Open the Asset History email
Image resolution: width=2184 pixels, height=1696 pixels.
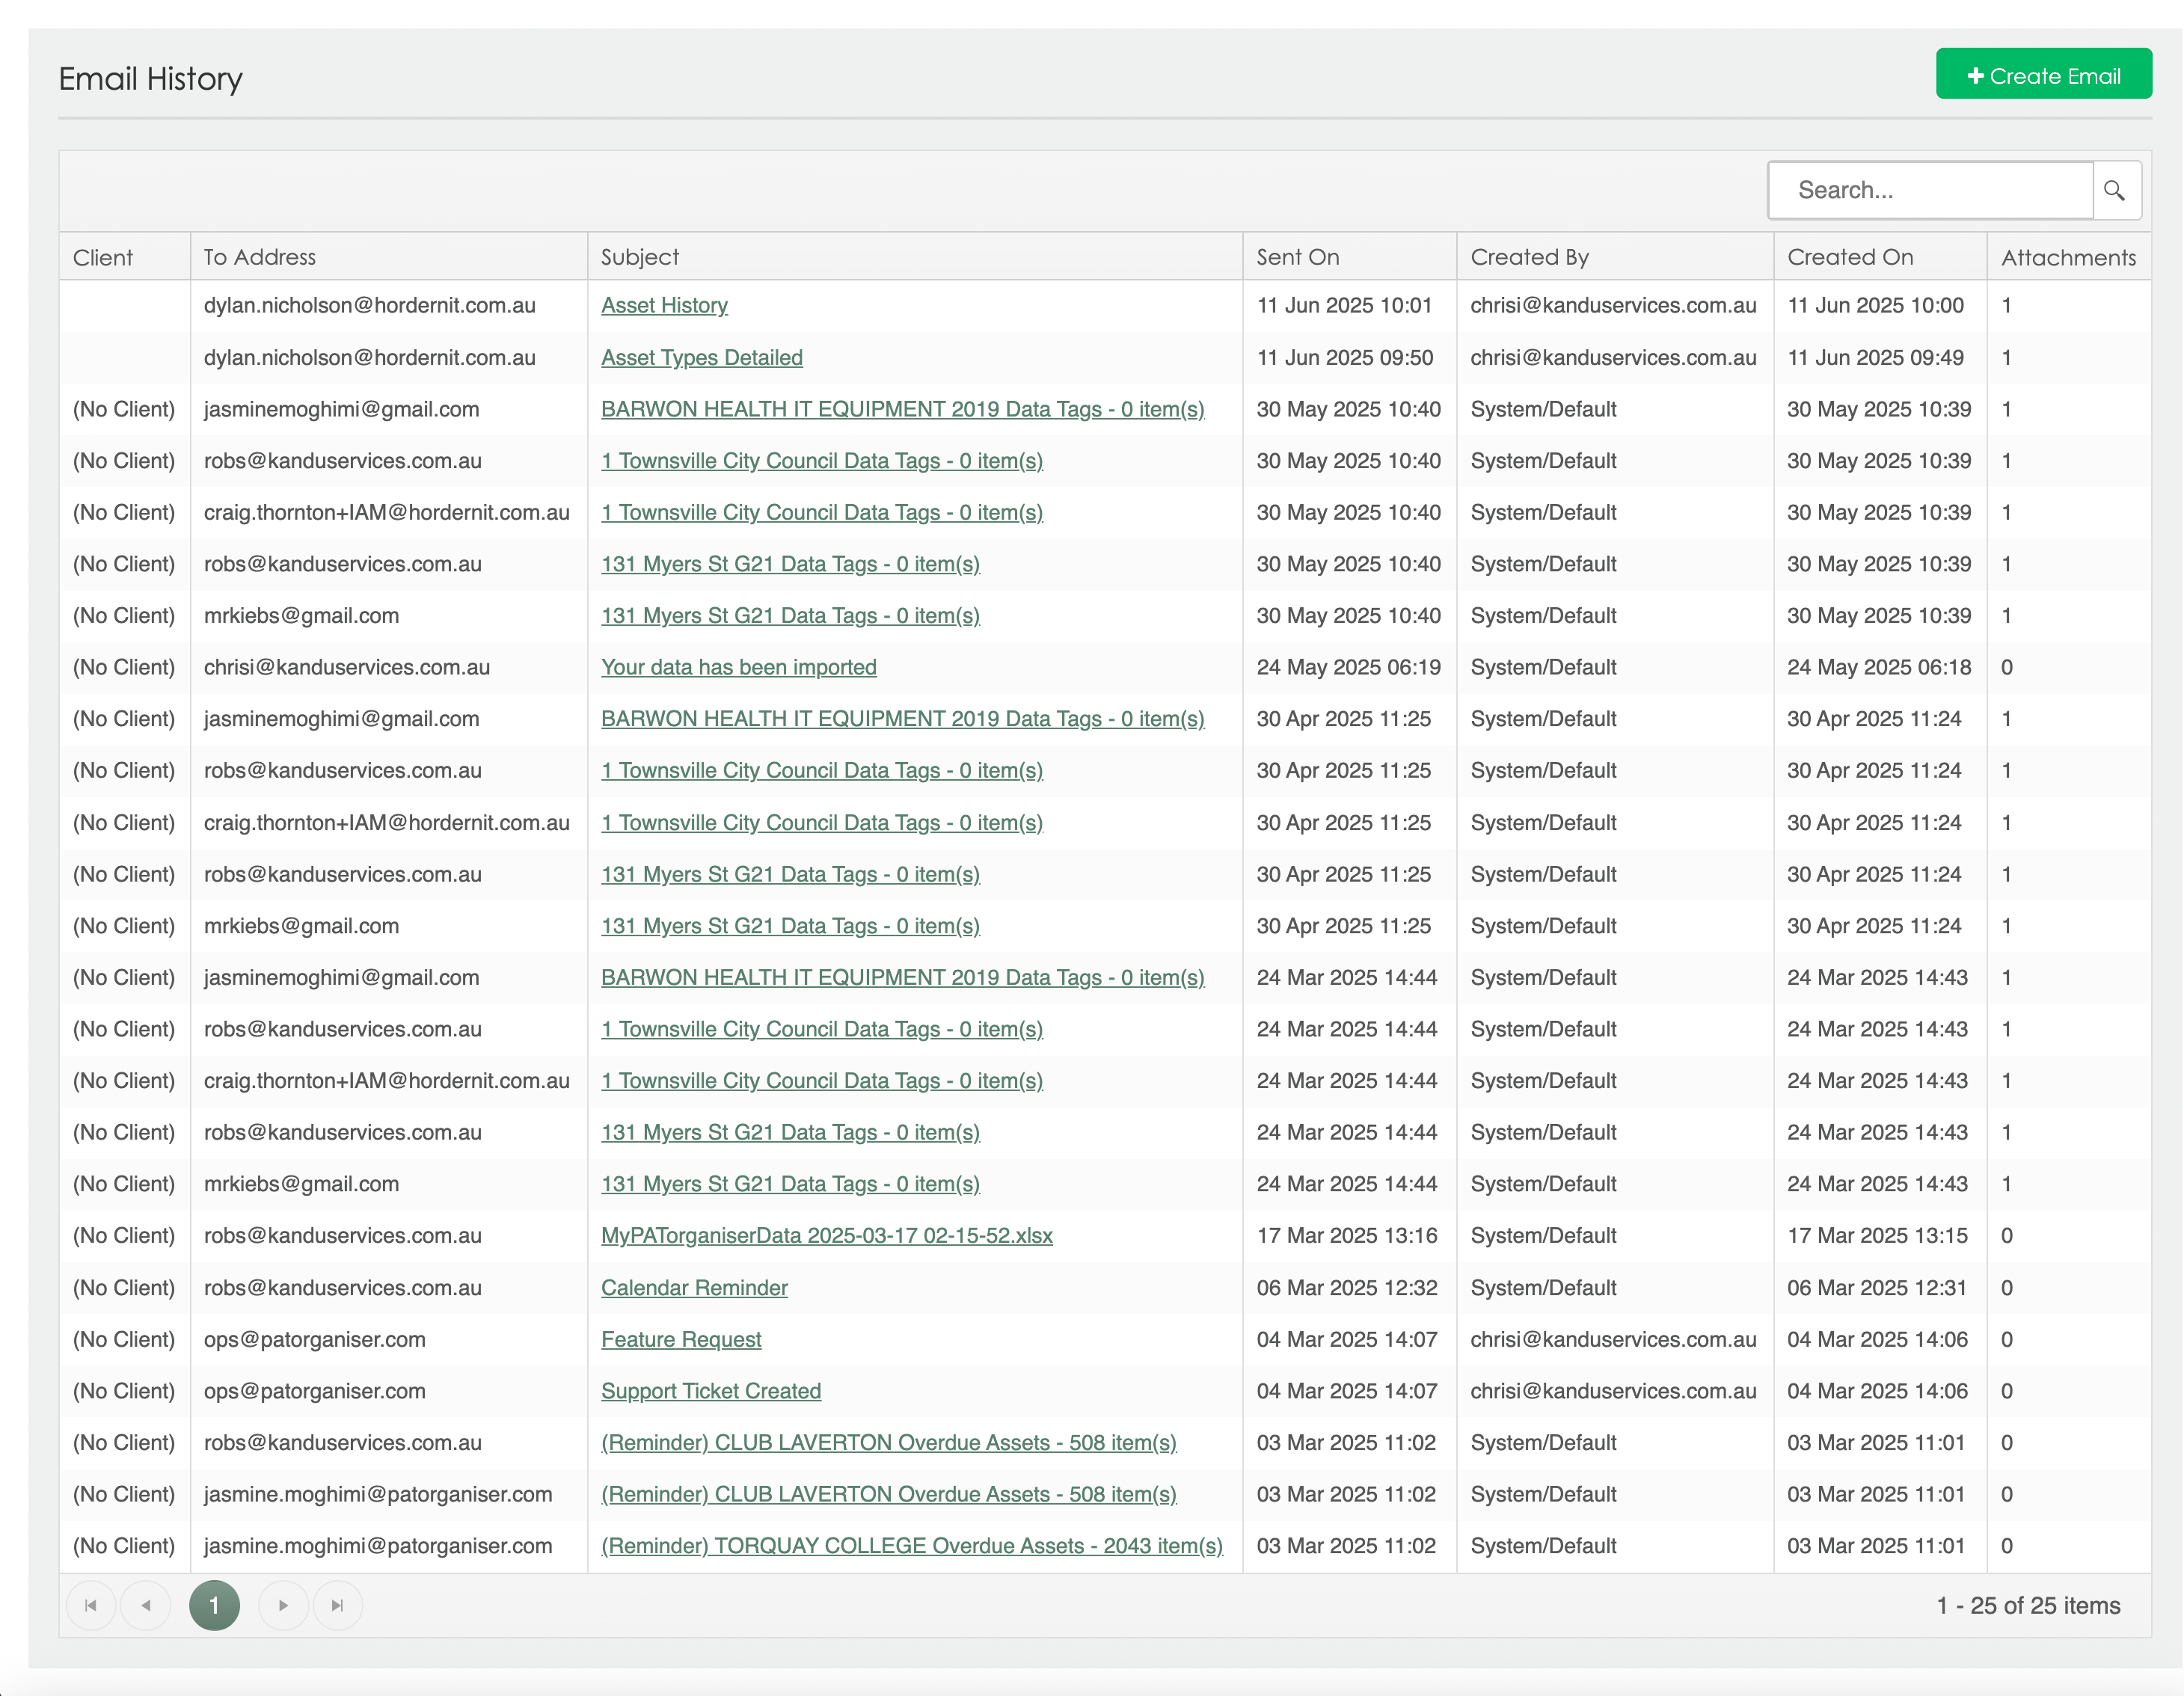(664, 306)
